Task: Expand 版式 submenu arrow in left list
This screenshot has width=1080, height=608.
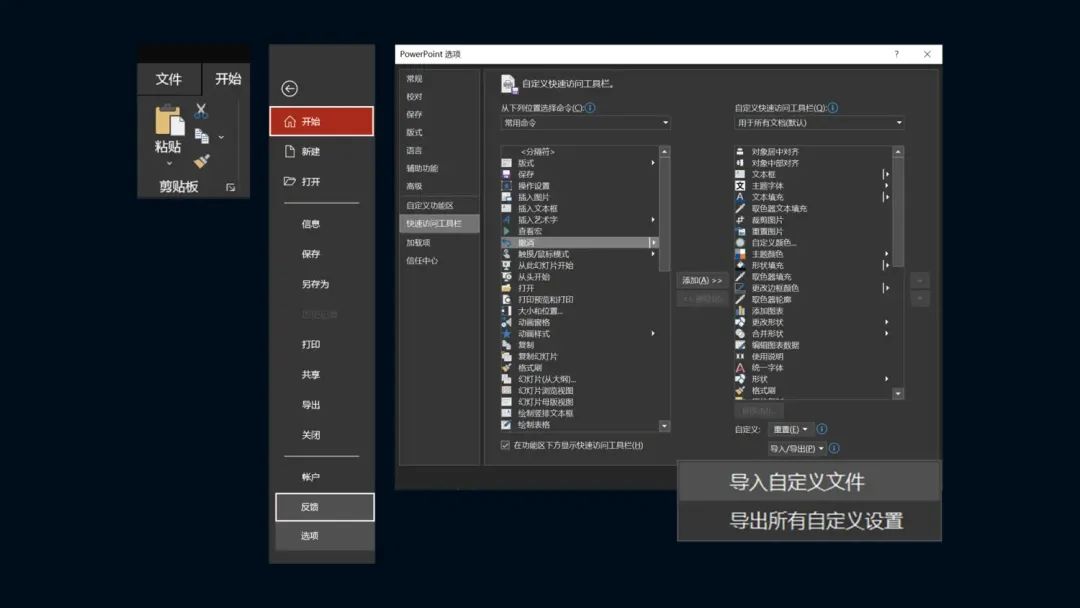Action: click(653, 163)
